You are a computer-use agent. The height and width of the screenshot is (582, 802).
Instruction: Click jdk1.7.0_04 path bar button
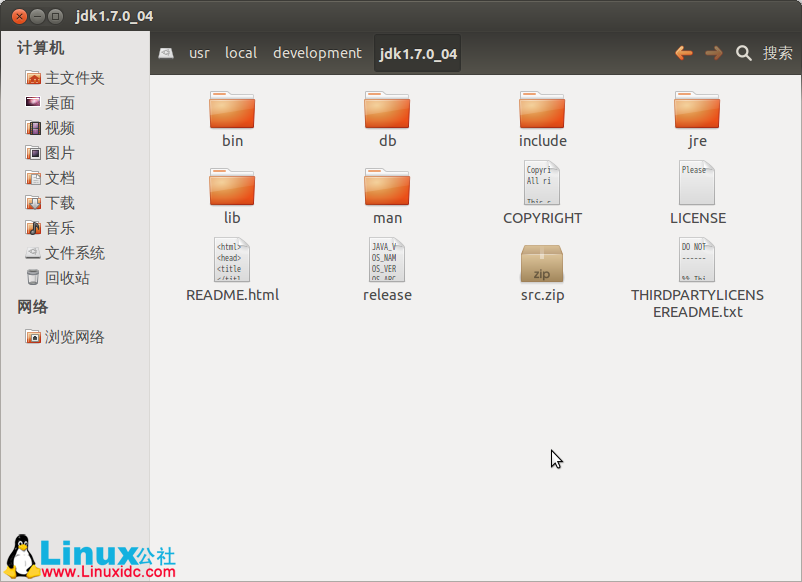(417, 53)
